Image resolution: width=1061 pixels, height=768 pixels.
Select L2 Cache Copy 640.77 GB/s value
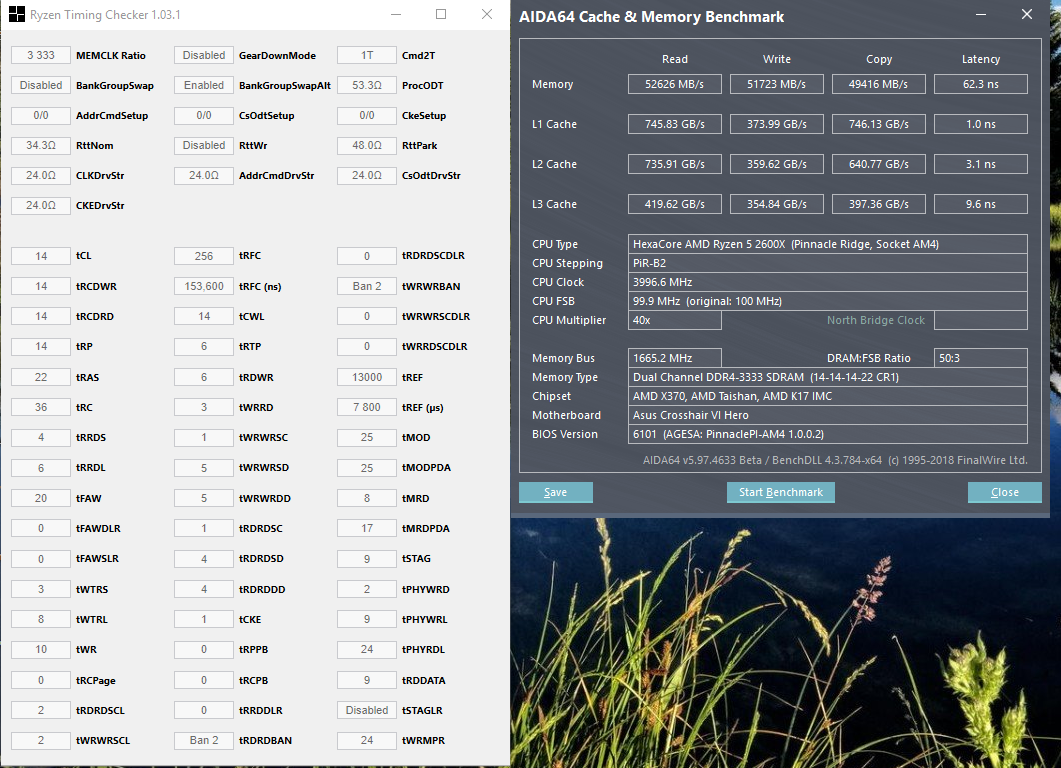(x=878, y=164)
